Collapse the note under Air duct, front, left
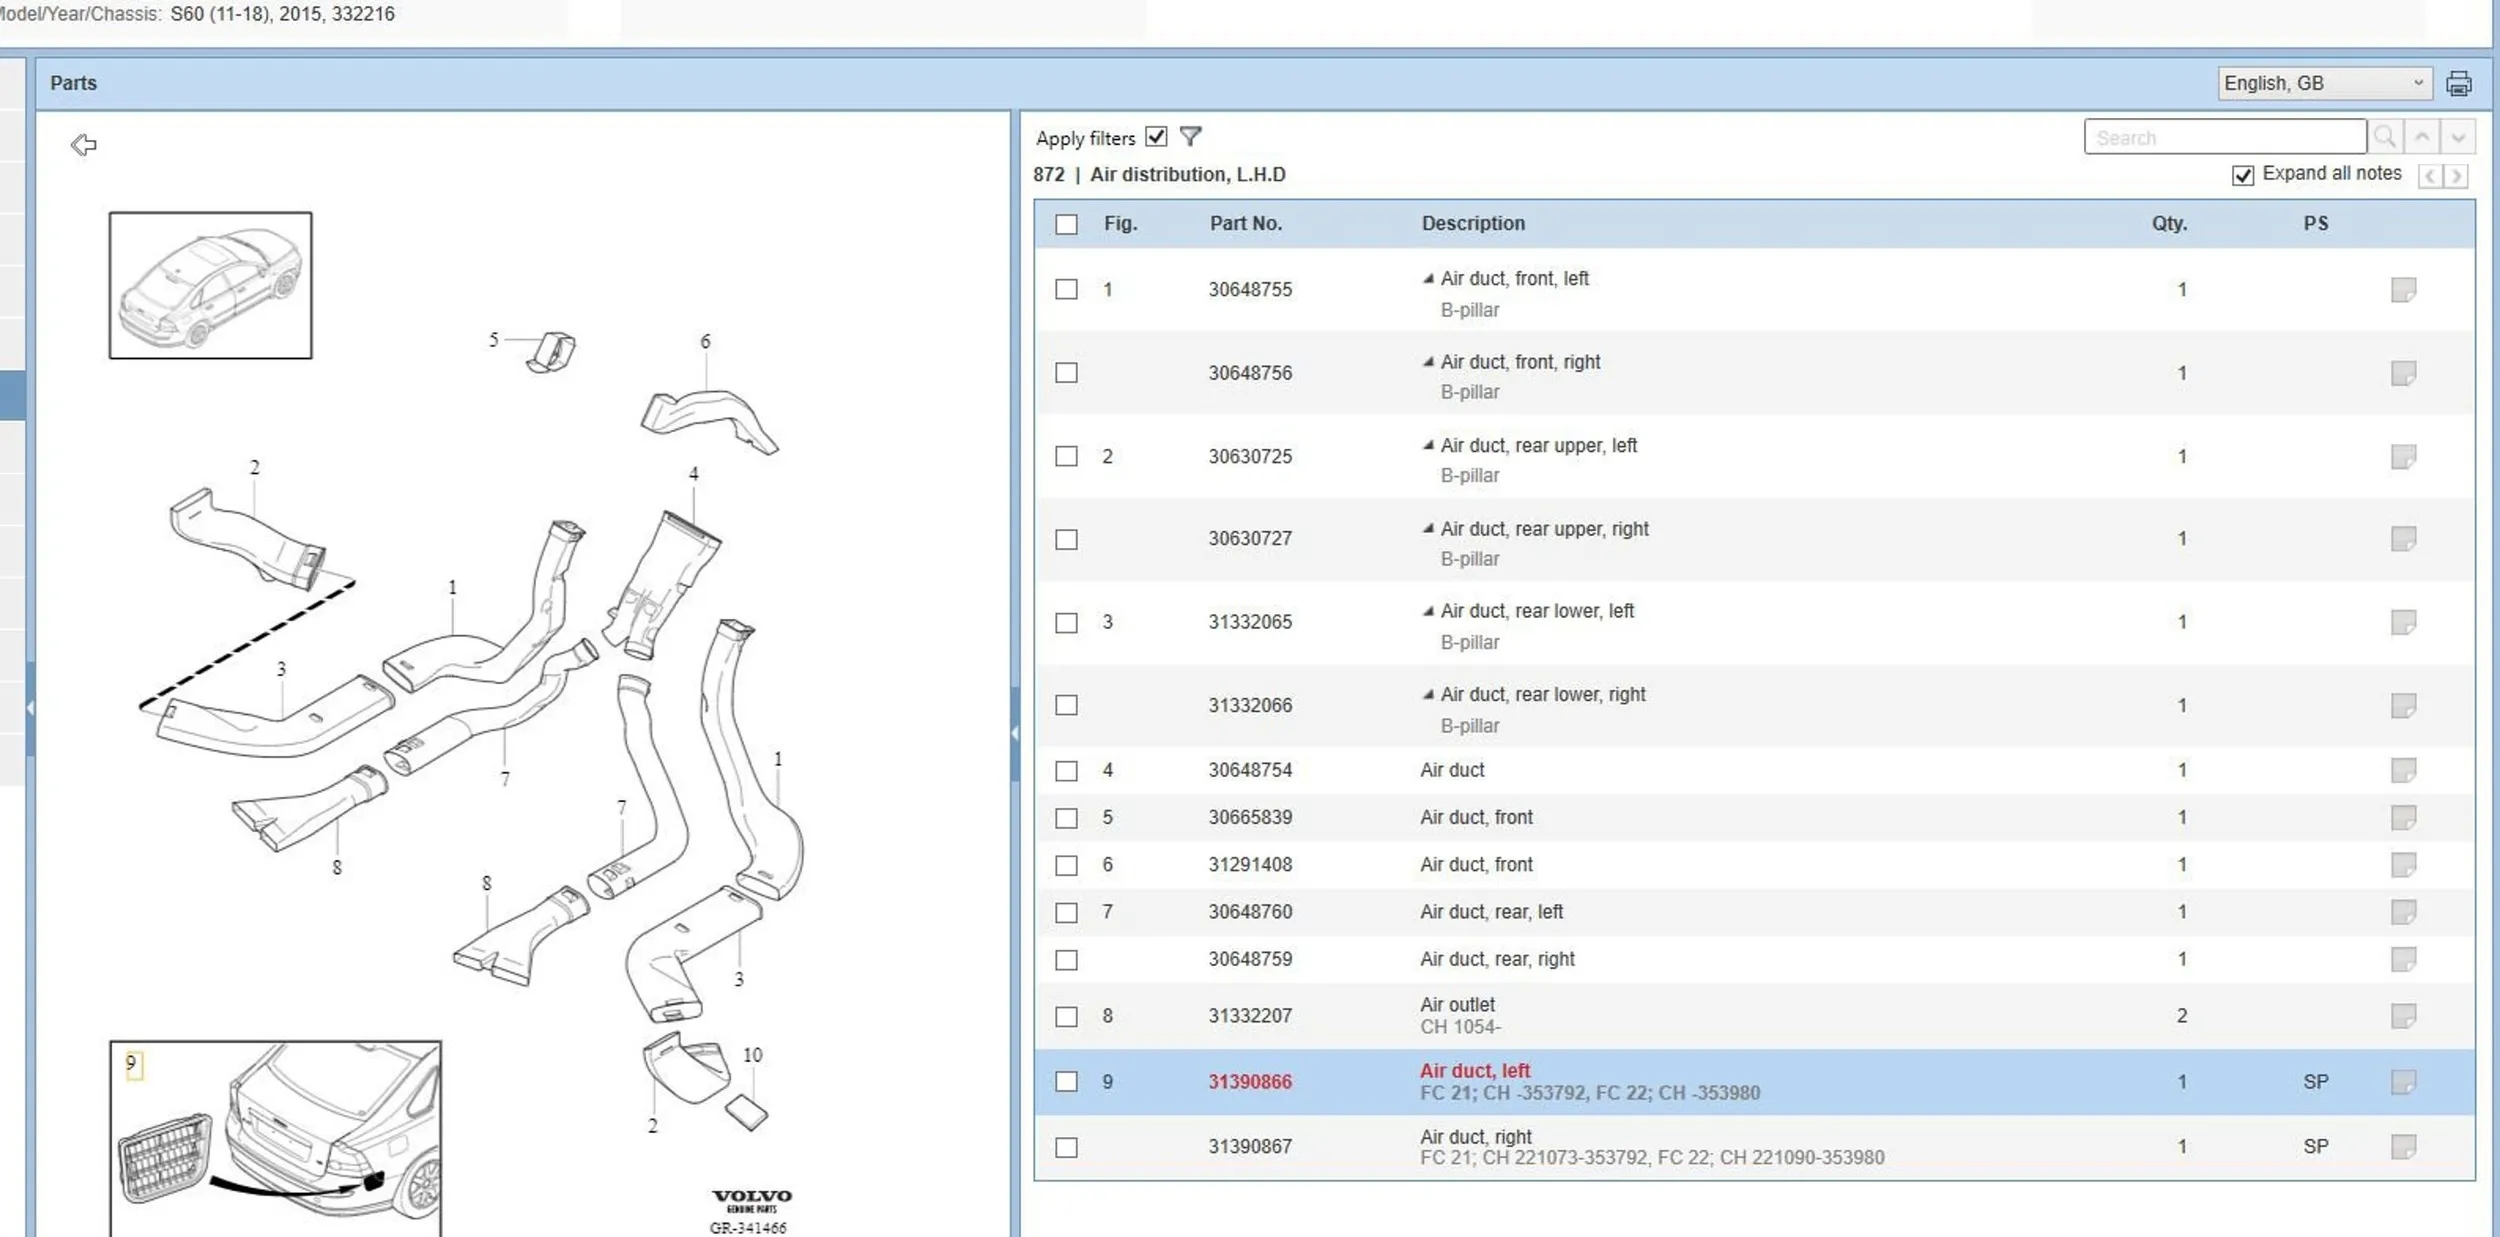The height and width of the screenshot is (1237, 2500). click(1428, 279)
